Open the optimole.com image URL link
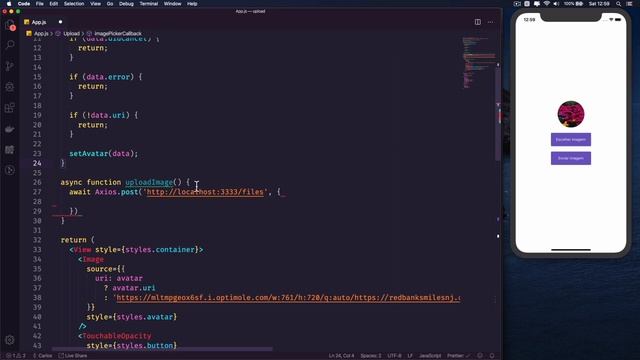The width and height of the screenshot is (640, 360). point(288,298)
